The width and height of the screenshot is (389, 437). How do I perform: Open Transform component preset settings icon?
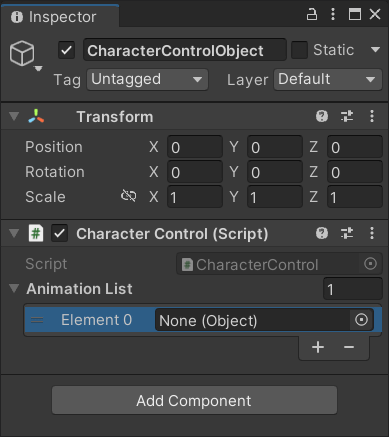pos(347,116)
